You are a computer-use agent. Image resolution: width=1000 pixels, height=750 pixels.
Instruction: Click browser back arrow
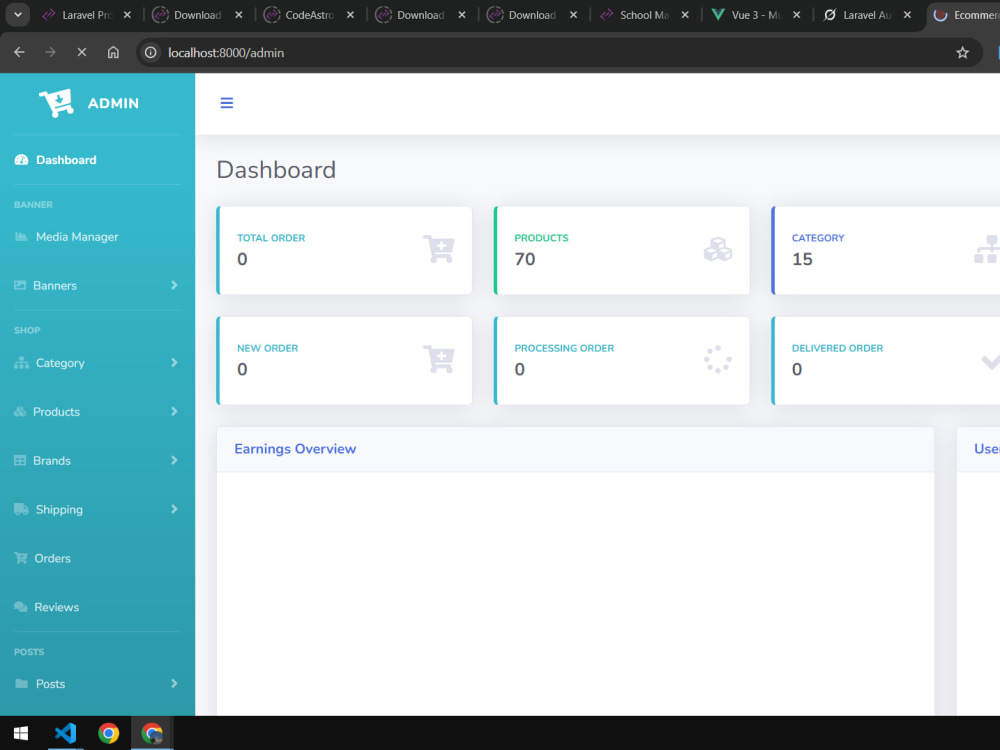pyautogui.click(x=19, y=52)
